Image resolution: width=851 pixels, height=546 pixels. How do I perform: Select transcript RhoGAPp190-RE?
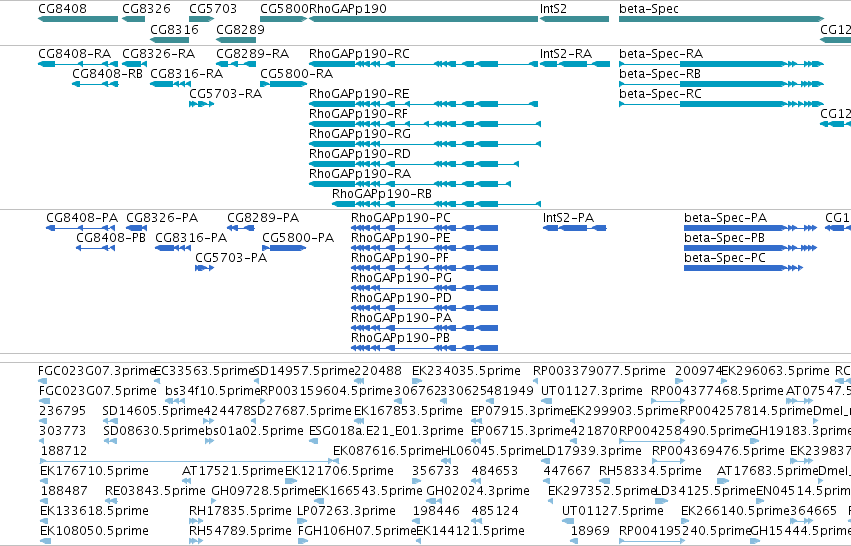[x=423, y=104]
